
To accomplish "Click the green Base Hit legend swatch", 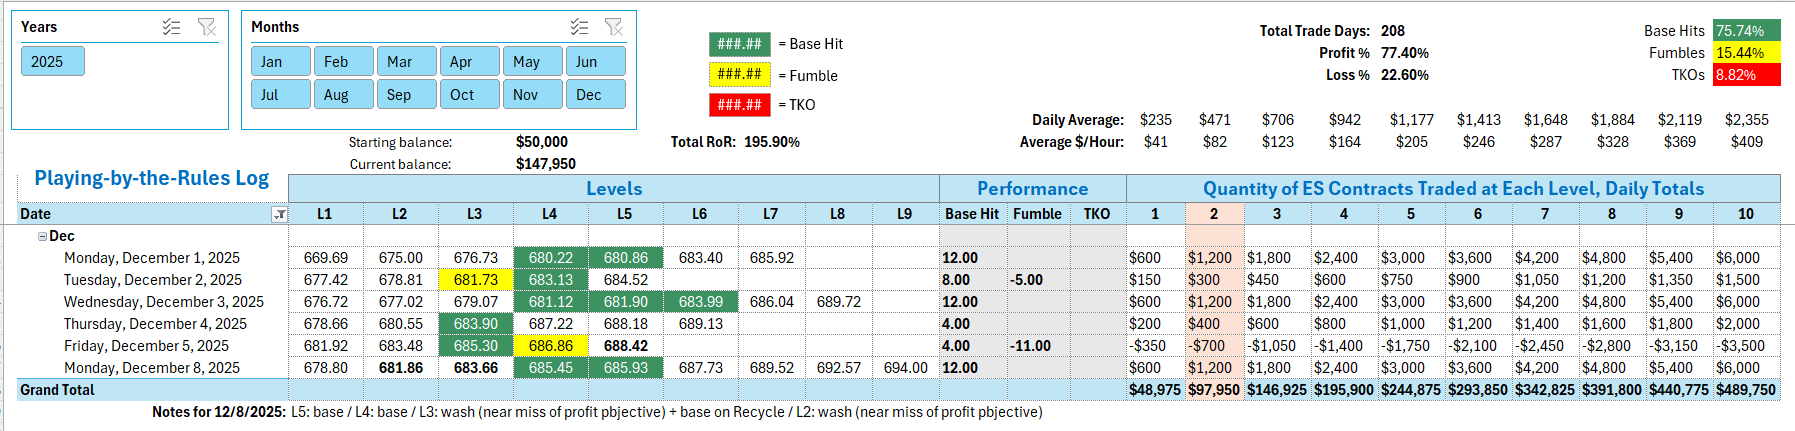I will click(739, 44).
